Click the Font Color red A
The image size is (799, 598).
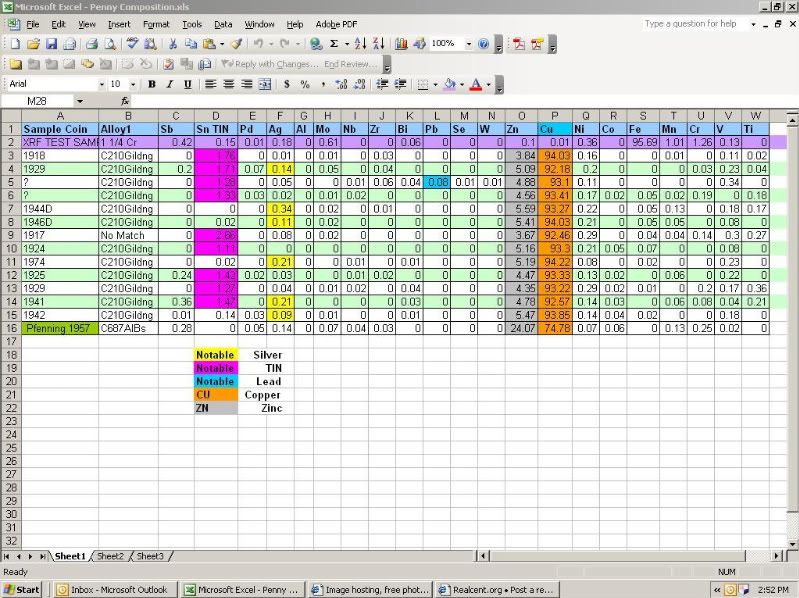click(x=475, y=85)
